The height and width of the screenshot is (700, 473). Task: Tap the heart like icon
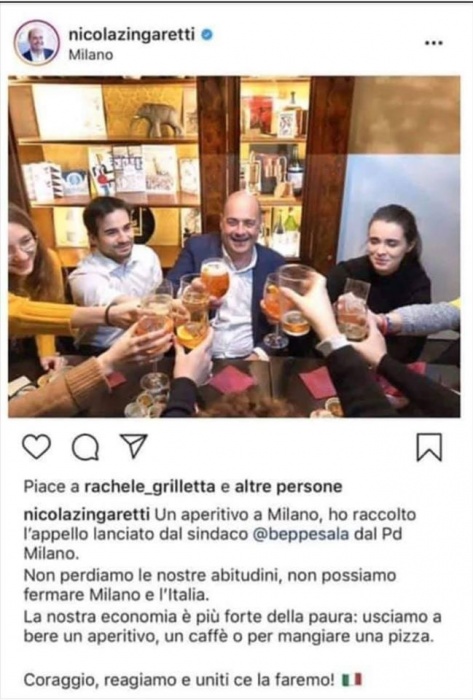pyautogui.click(x=37, y=447)
